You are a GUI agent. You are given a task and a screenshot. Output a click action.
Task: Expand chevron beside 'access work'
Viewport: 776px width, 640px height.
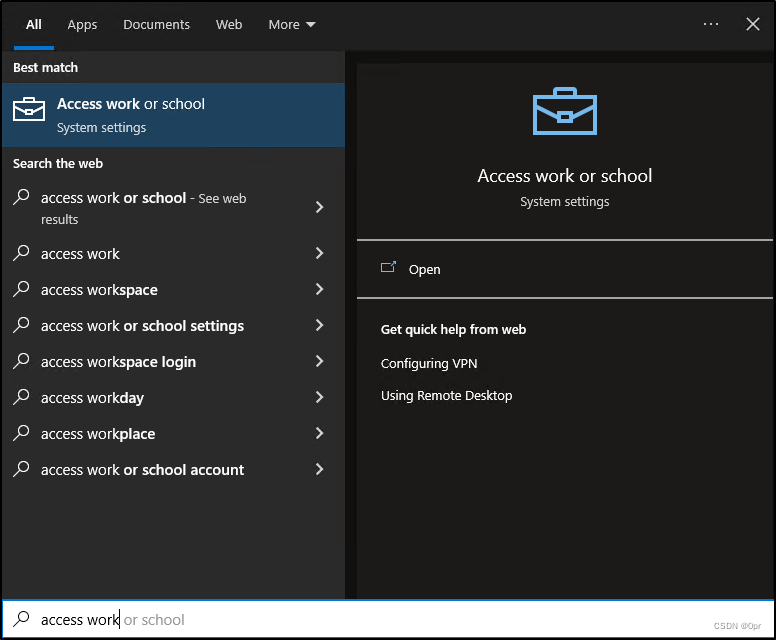coord(319,253)
